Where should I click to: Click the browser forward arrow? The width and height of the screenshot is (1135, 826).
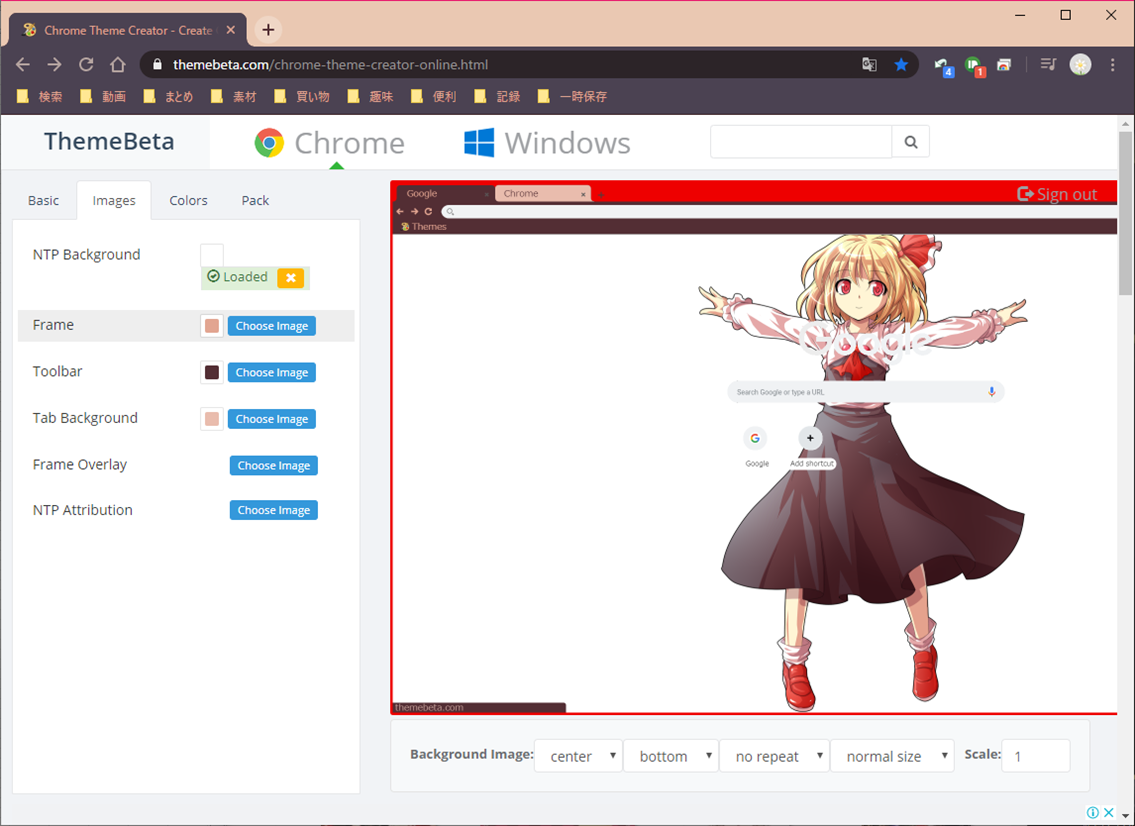54,64
